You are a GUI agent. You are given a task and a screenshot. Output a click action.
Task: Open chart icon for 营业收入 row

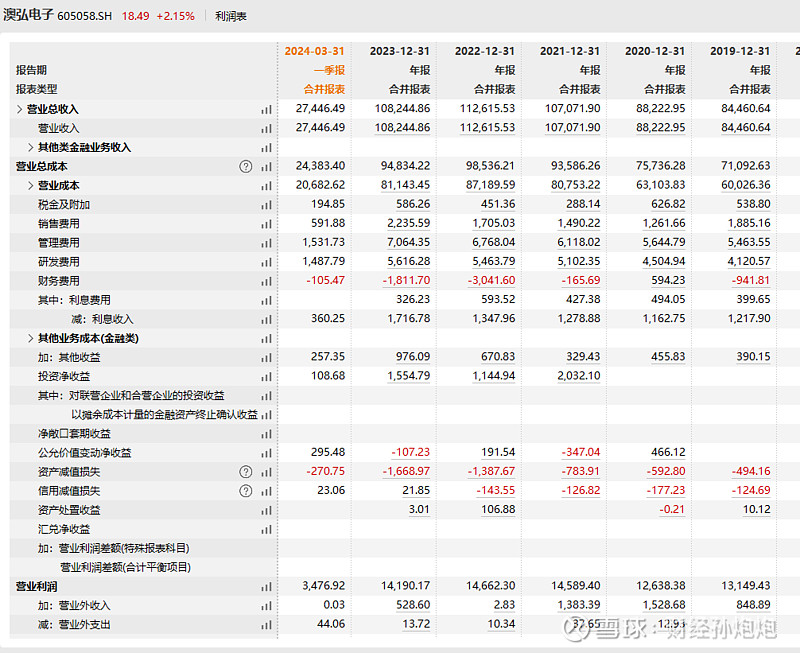click(266, 129)
